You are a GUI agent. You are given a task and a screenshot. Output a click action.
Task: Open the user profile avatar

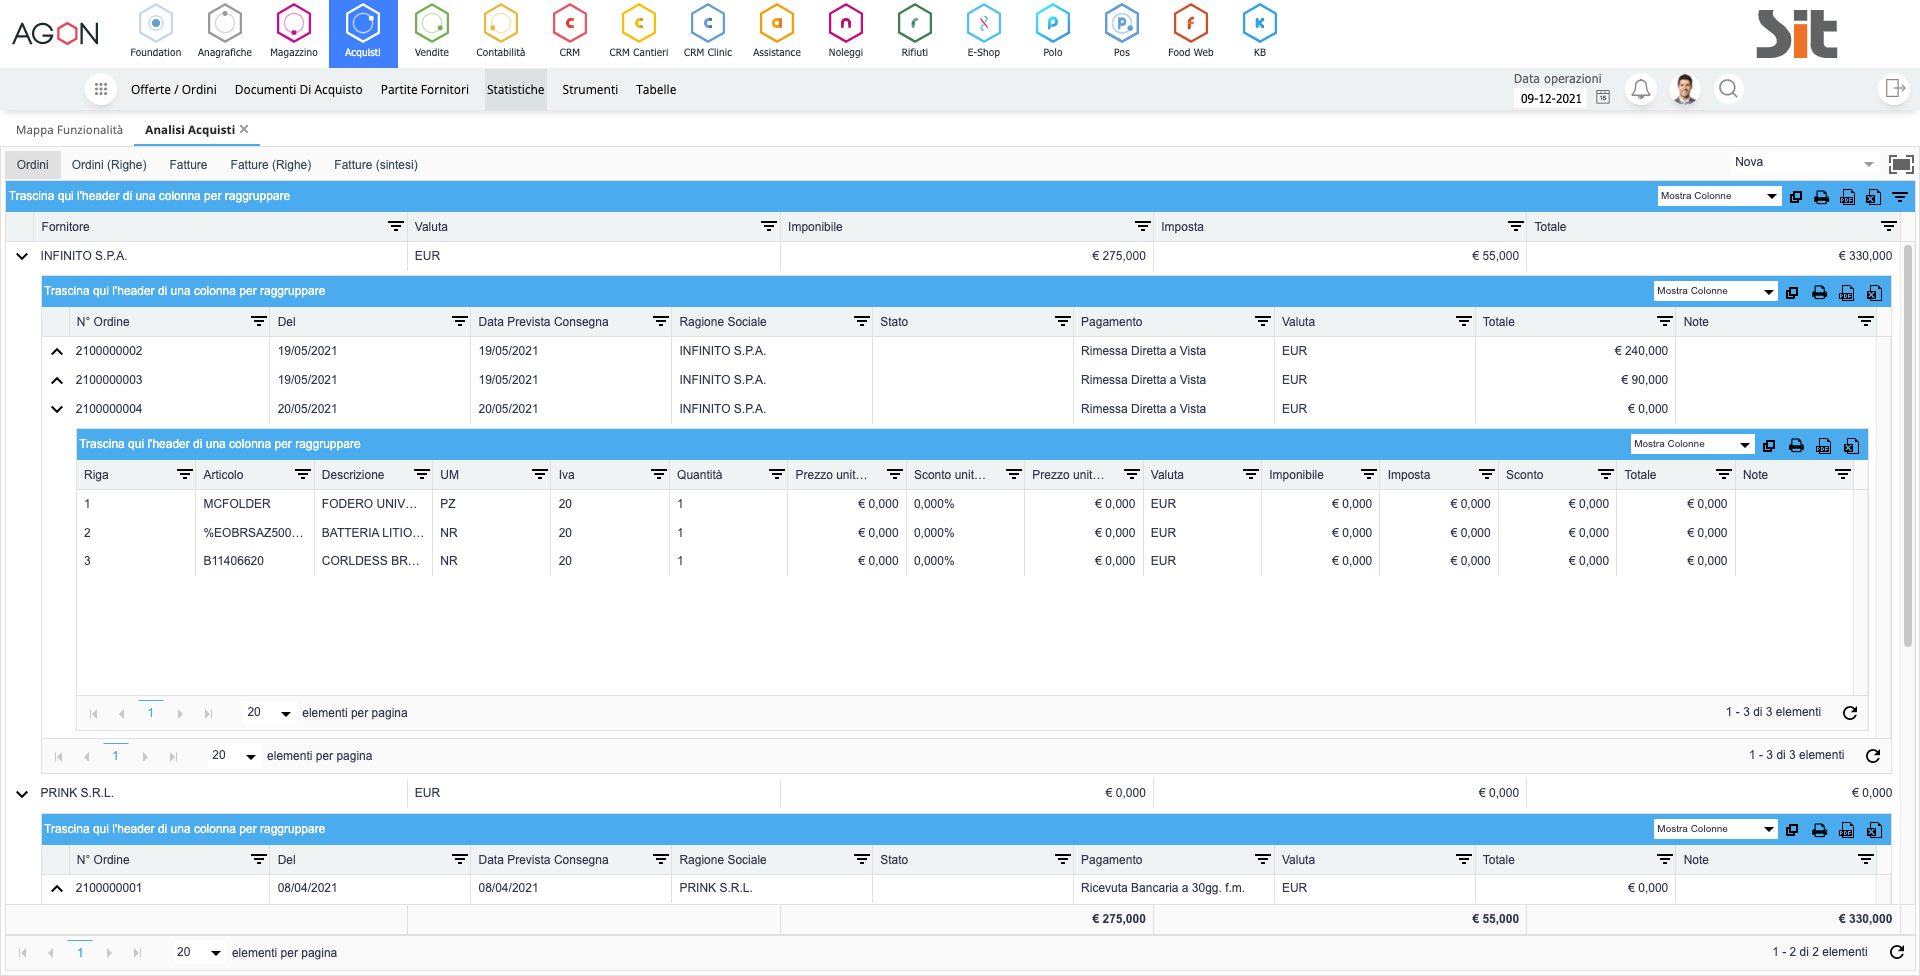point(1685,89)
